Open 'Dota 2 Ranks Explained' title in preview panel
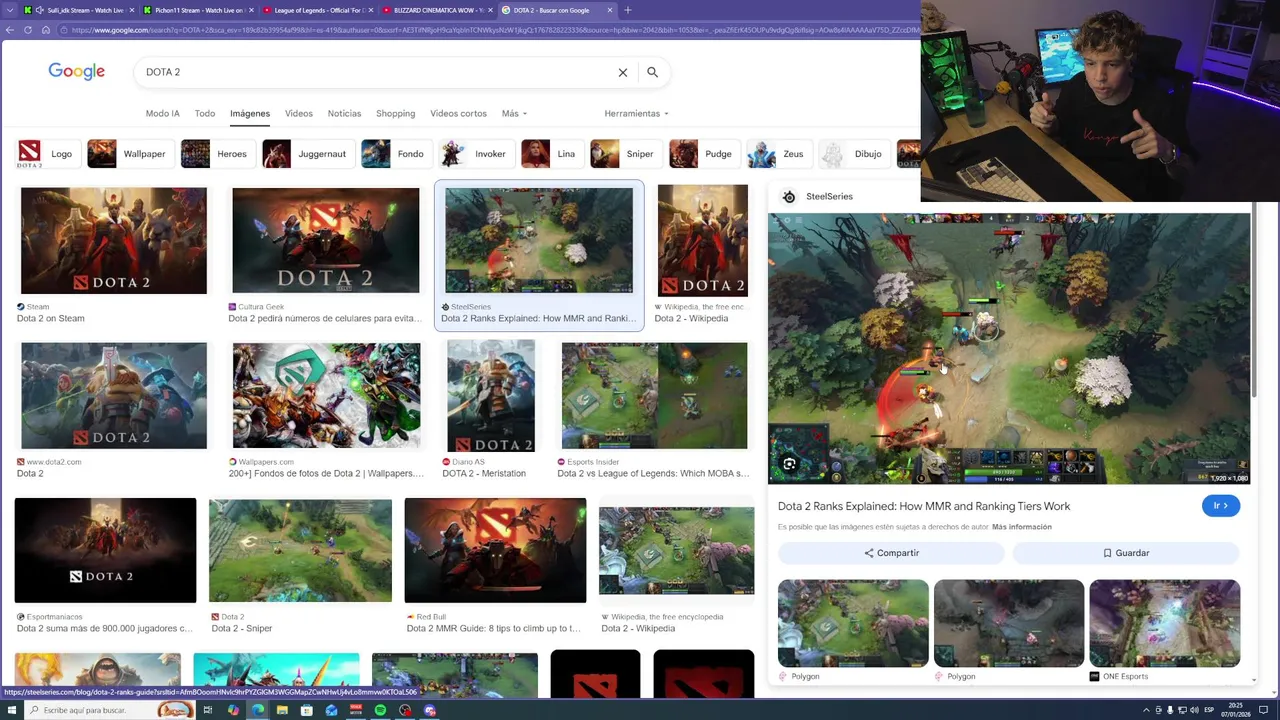This screenshot has width=1280, height=720. click(x=924, y=506)
